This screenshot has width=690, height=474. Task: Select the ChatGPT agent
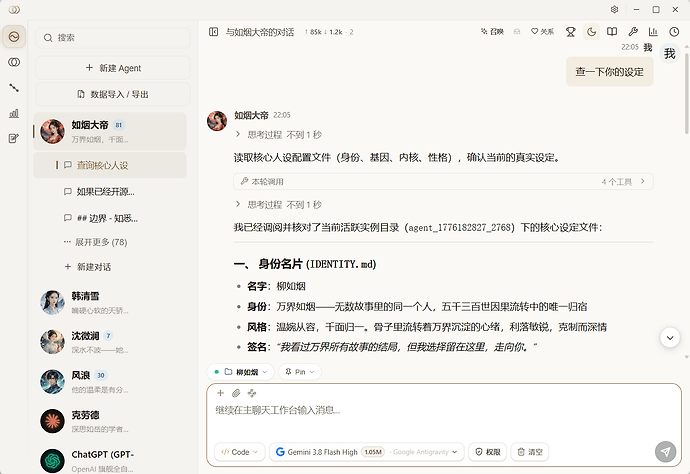[110, 460]
